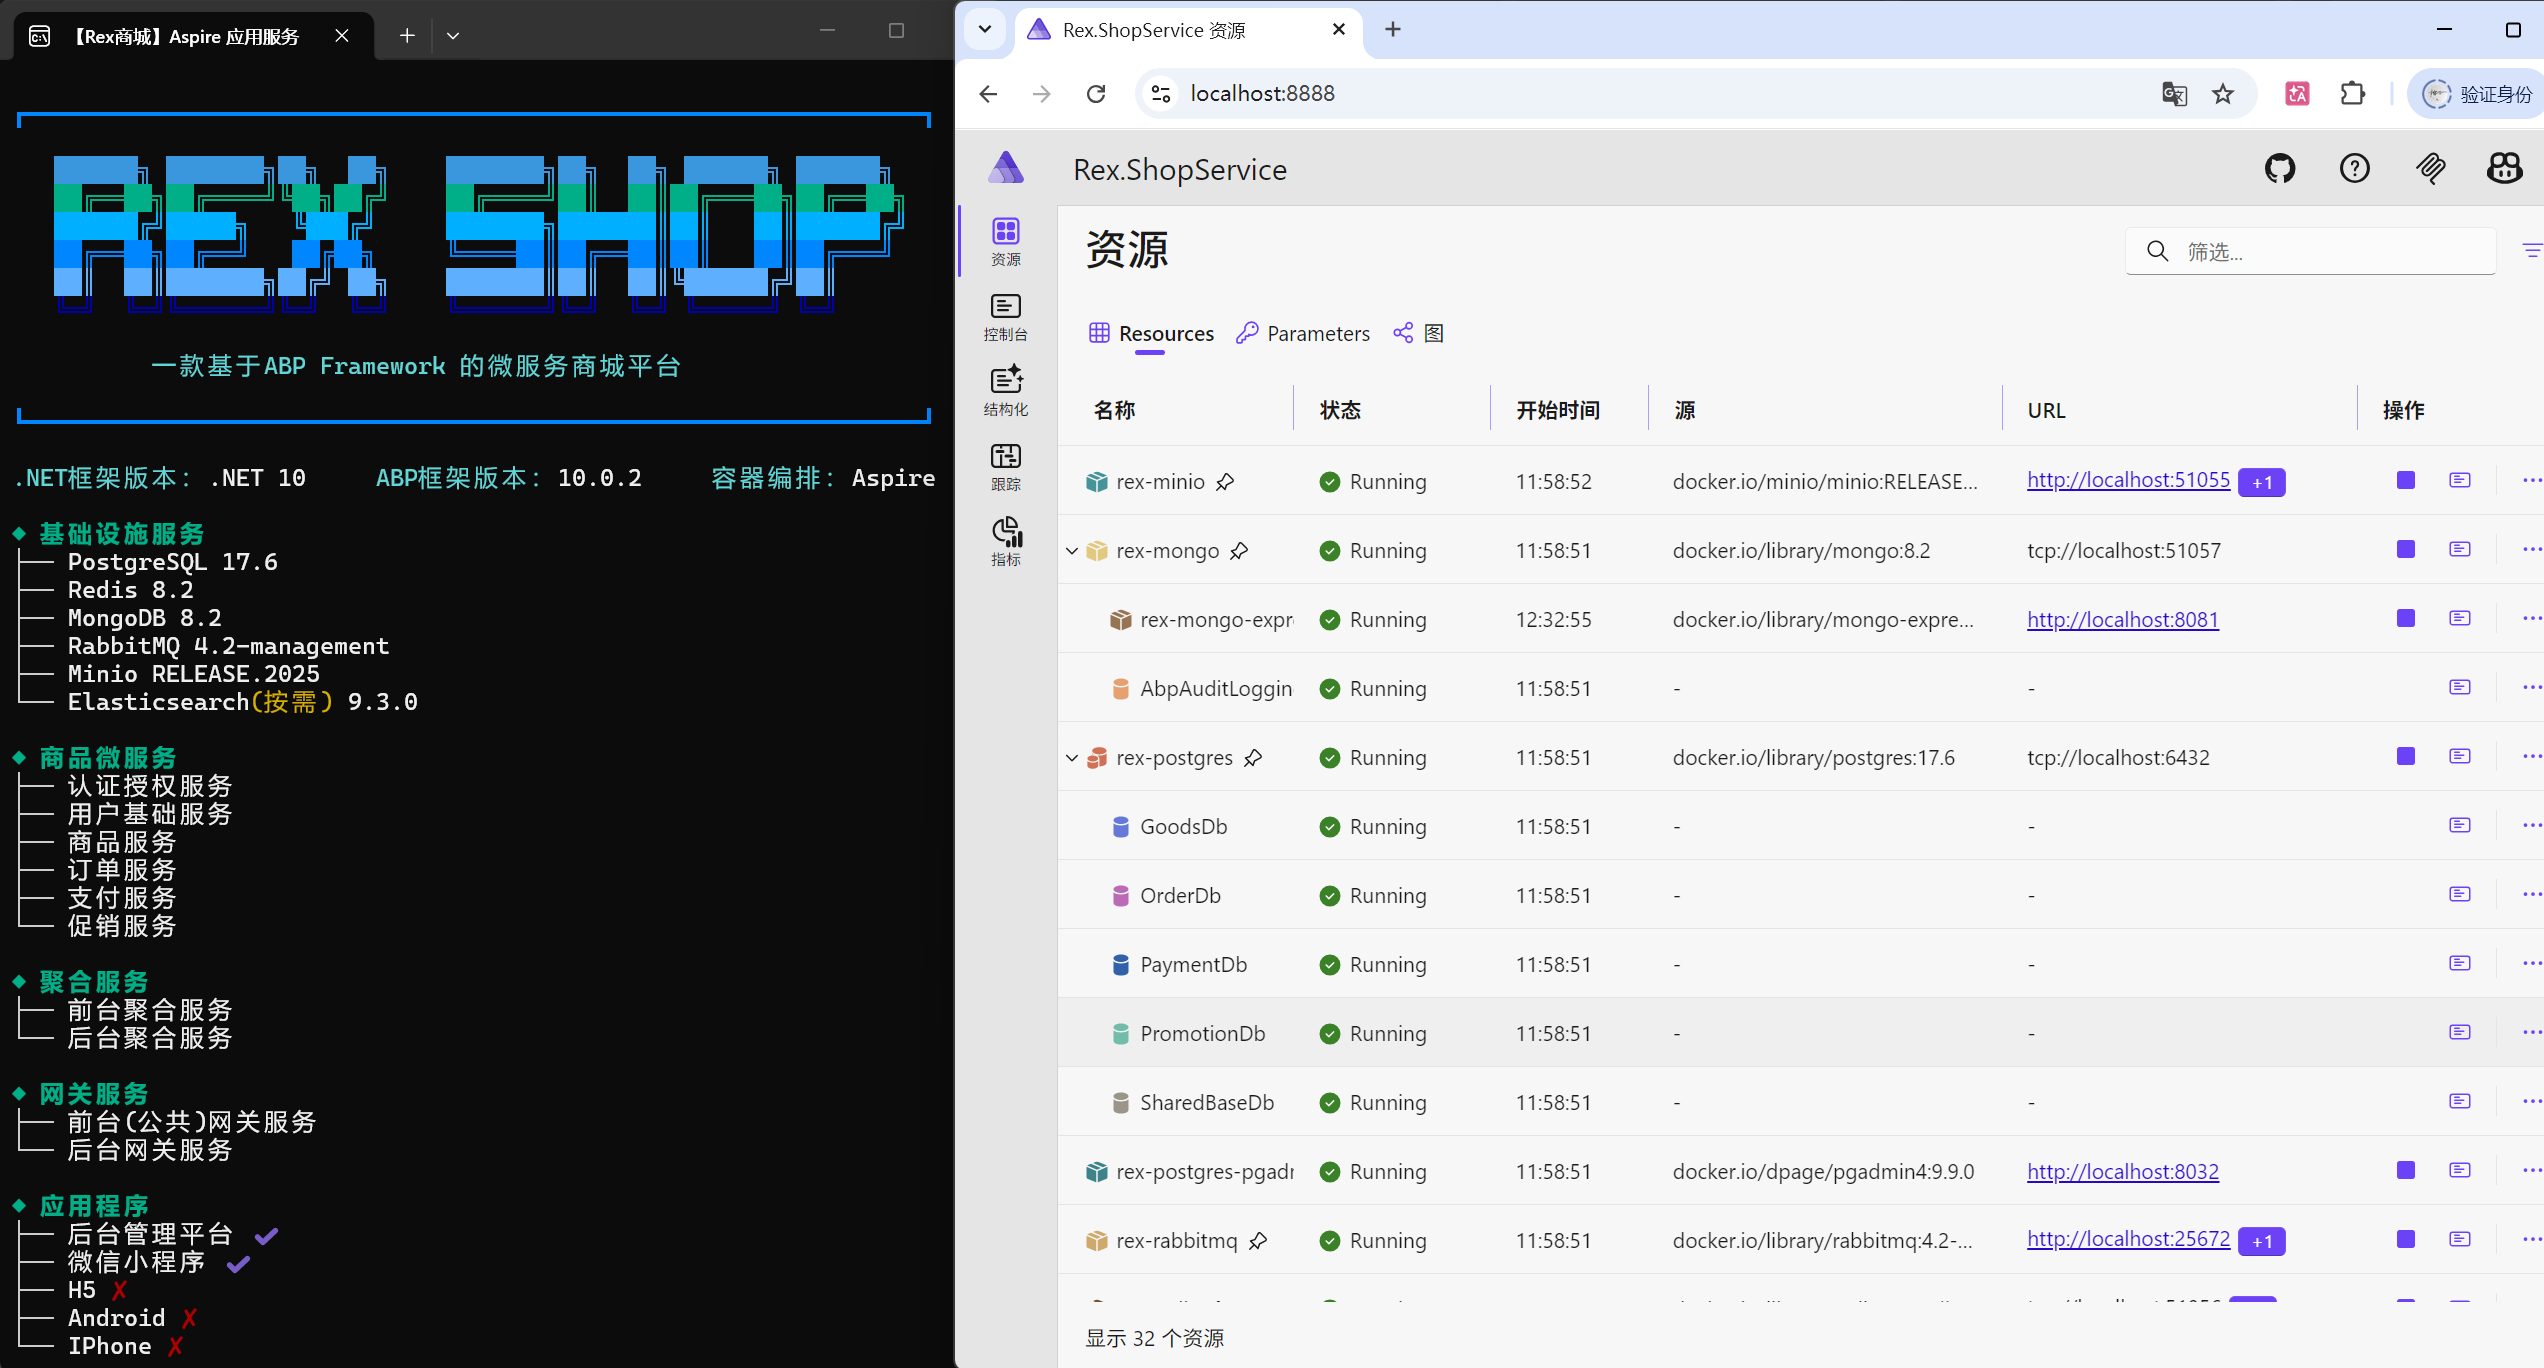
Task: Open the 资源 resources sidebar page
Action: click(x=1006, y=242)
